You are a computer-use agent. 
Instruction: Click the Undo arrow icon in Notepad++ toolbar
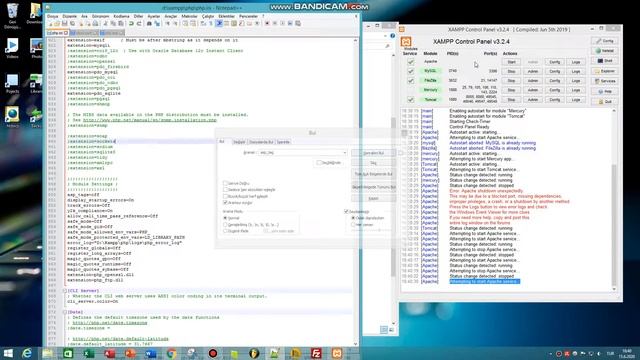[x=131, y=24]
